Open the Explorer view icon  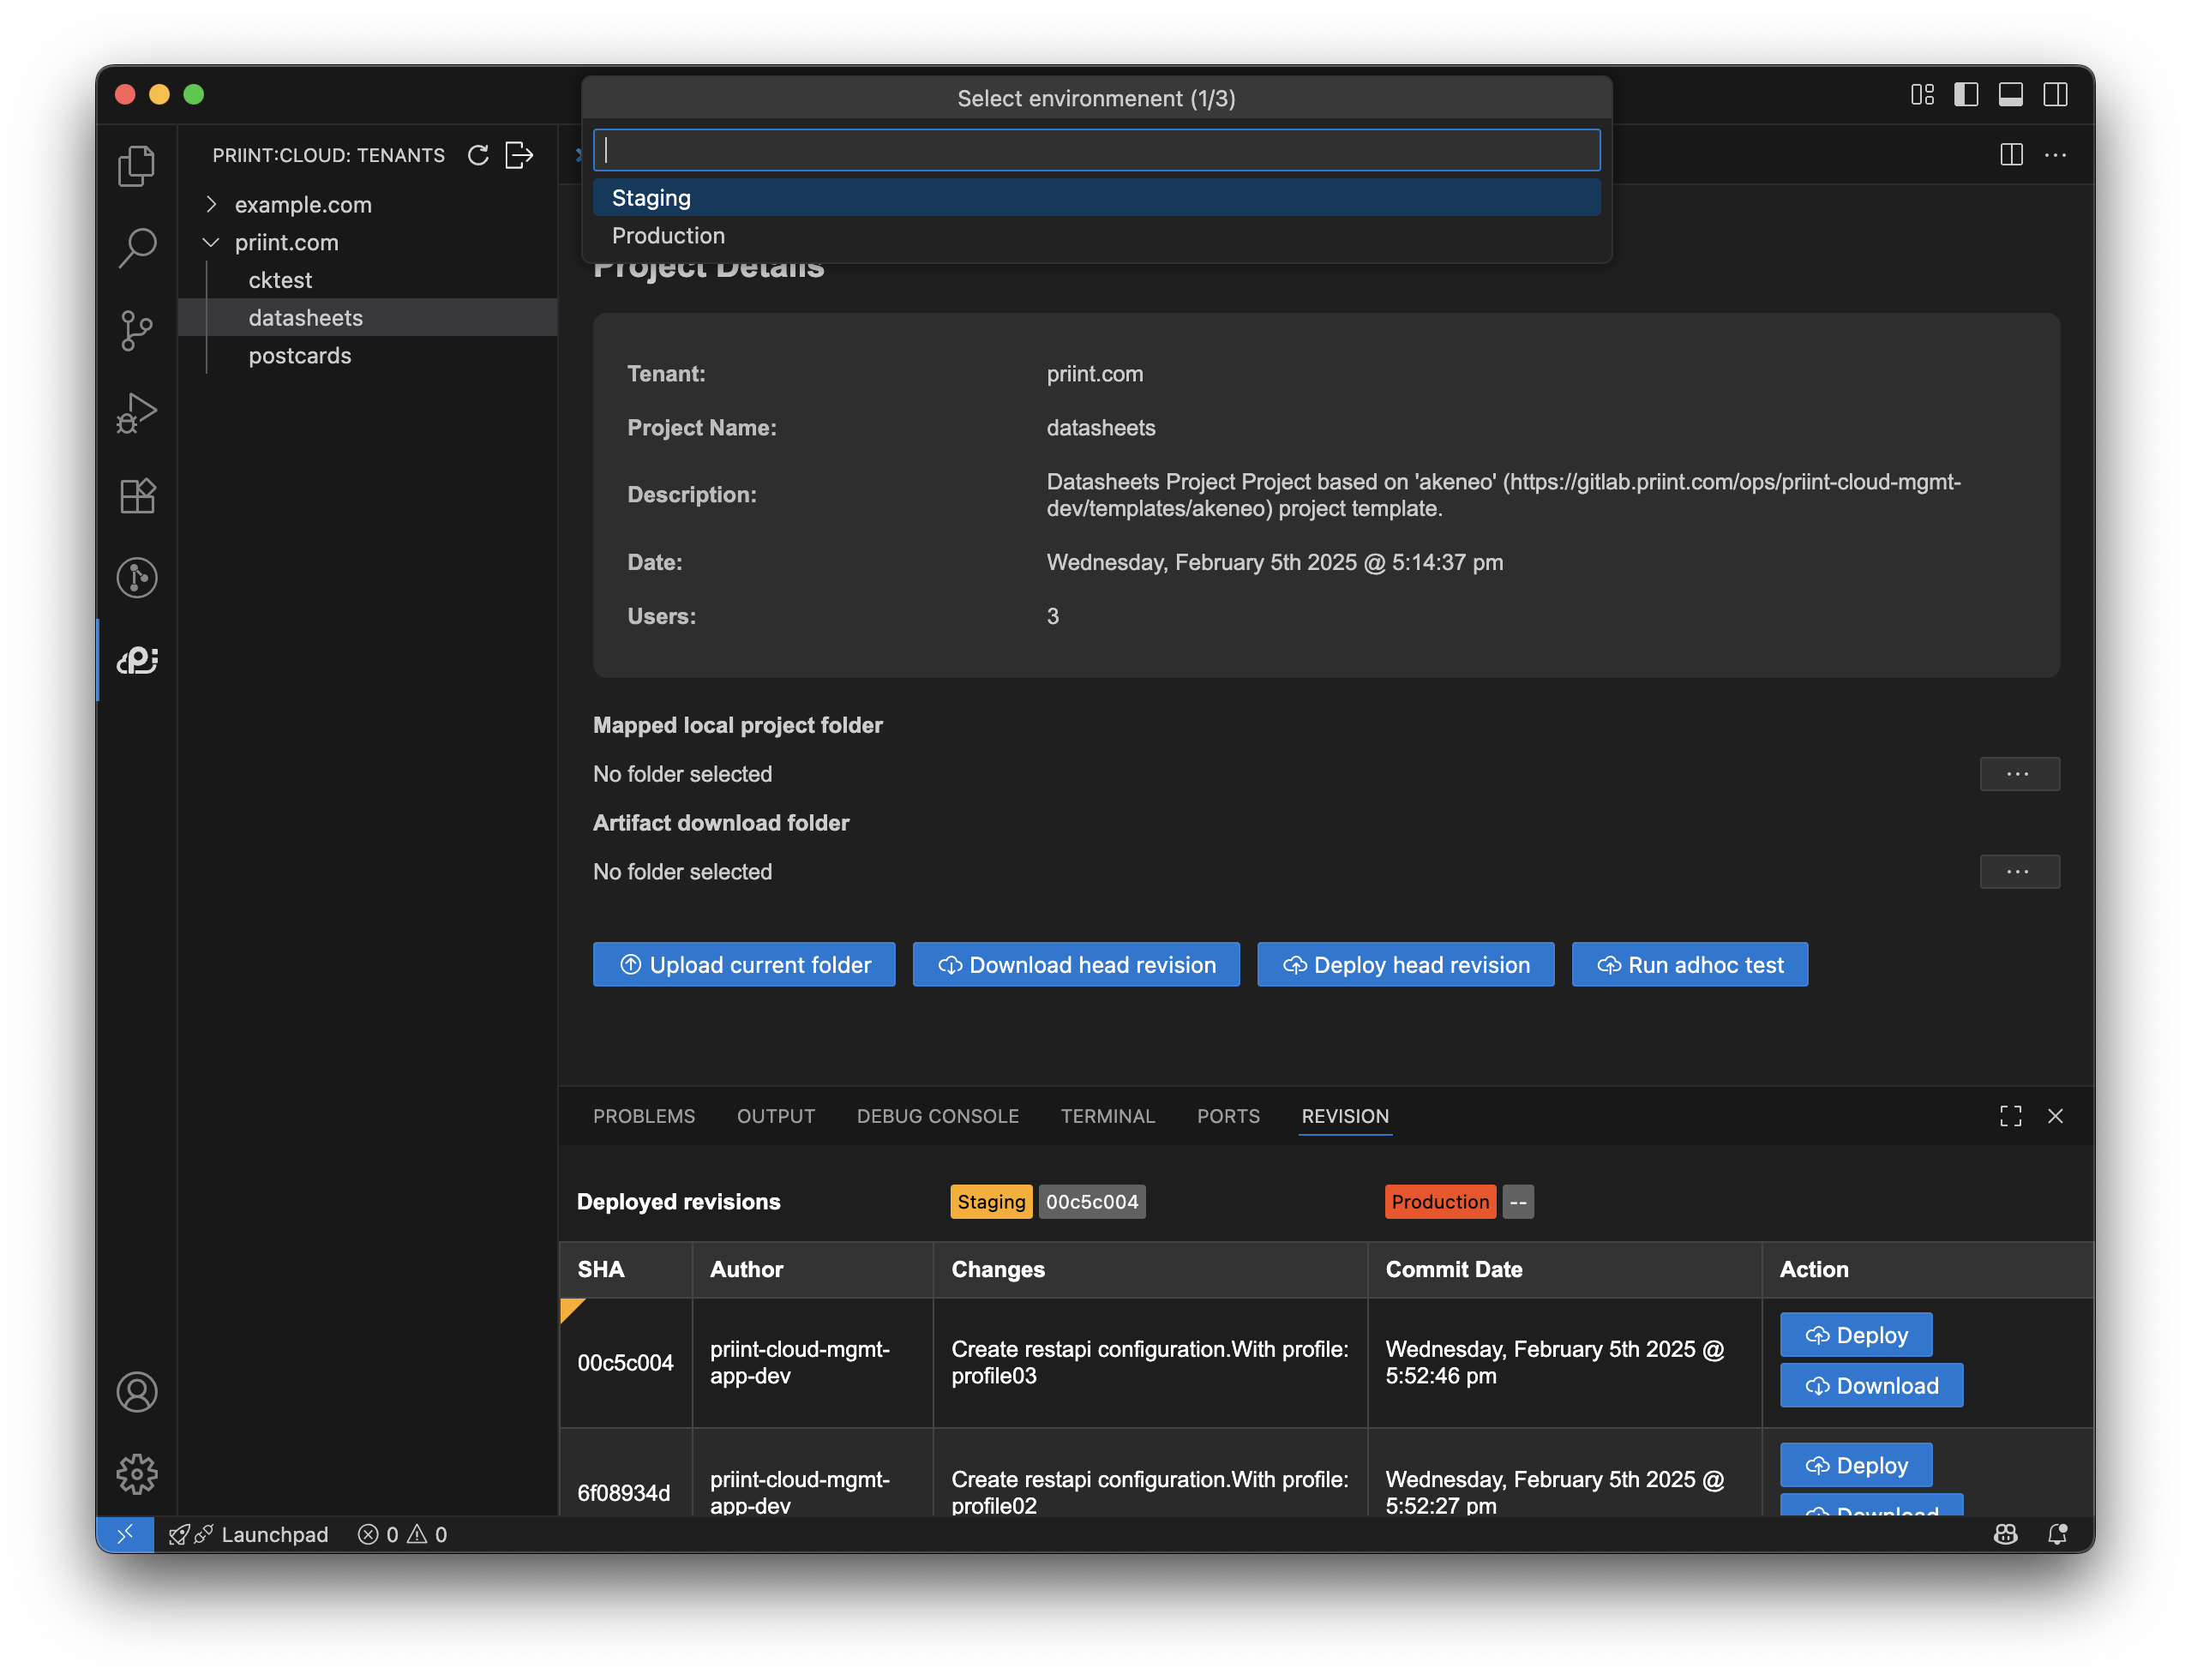(x=137, y=166)
